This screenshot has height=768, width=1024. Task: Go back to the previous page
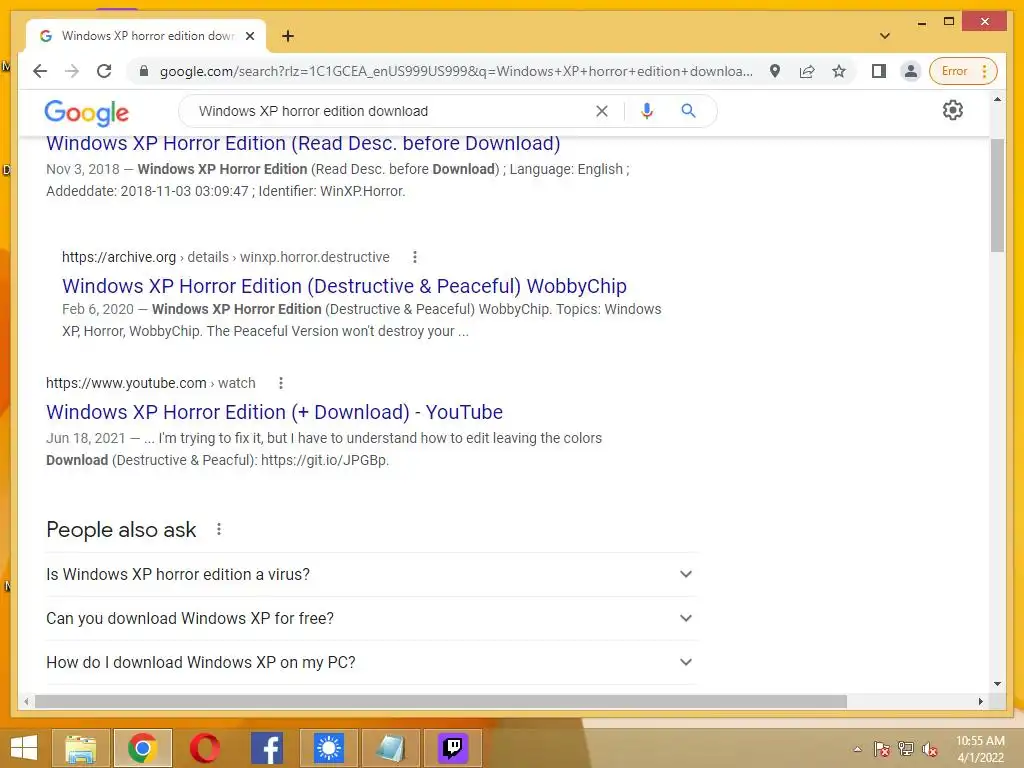tap(40, 71)
